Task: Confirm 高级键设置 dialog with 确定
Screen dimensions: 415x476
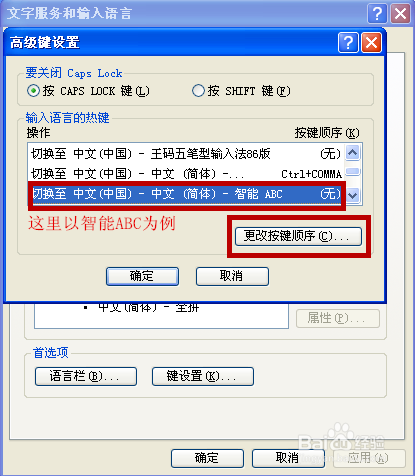Action: (x=142, y=276)
